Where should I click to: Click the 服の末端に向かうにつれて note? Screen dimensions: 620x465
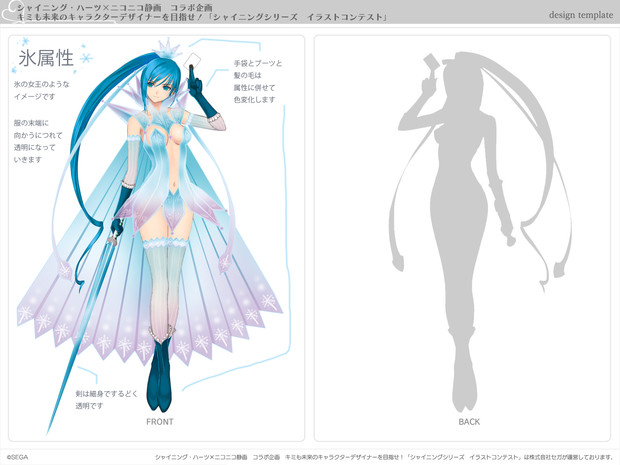point(38,141)
